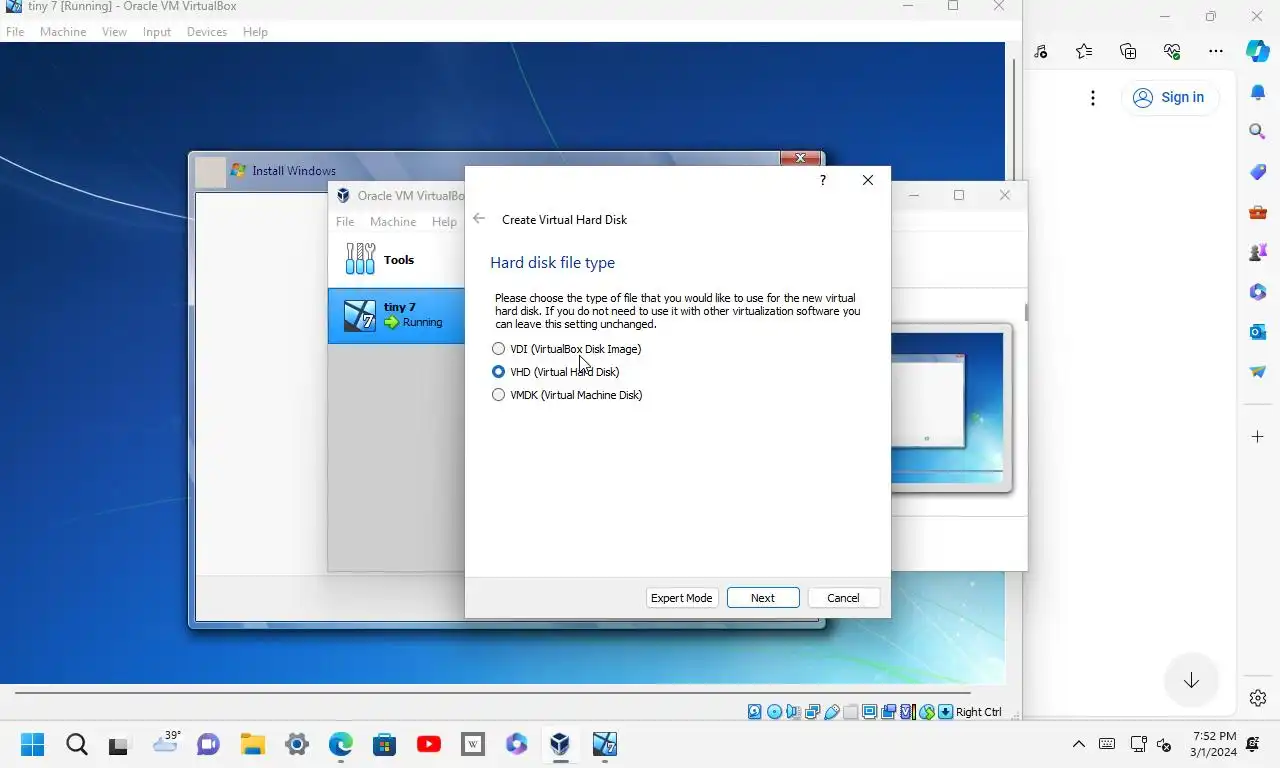Image resolution: width=1280 pixels, height=768 pixels.
Task: Click the tiny 7 VM preview thumbnail
Action: tap(950, 408)
